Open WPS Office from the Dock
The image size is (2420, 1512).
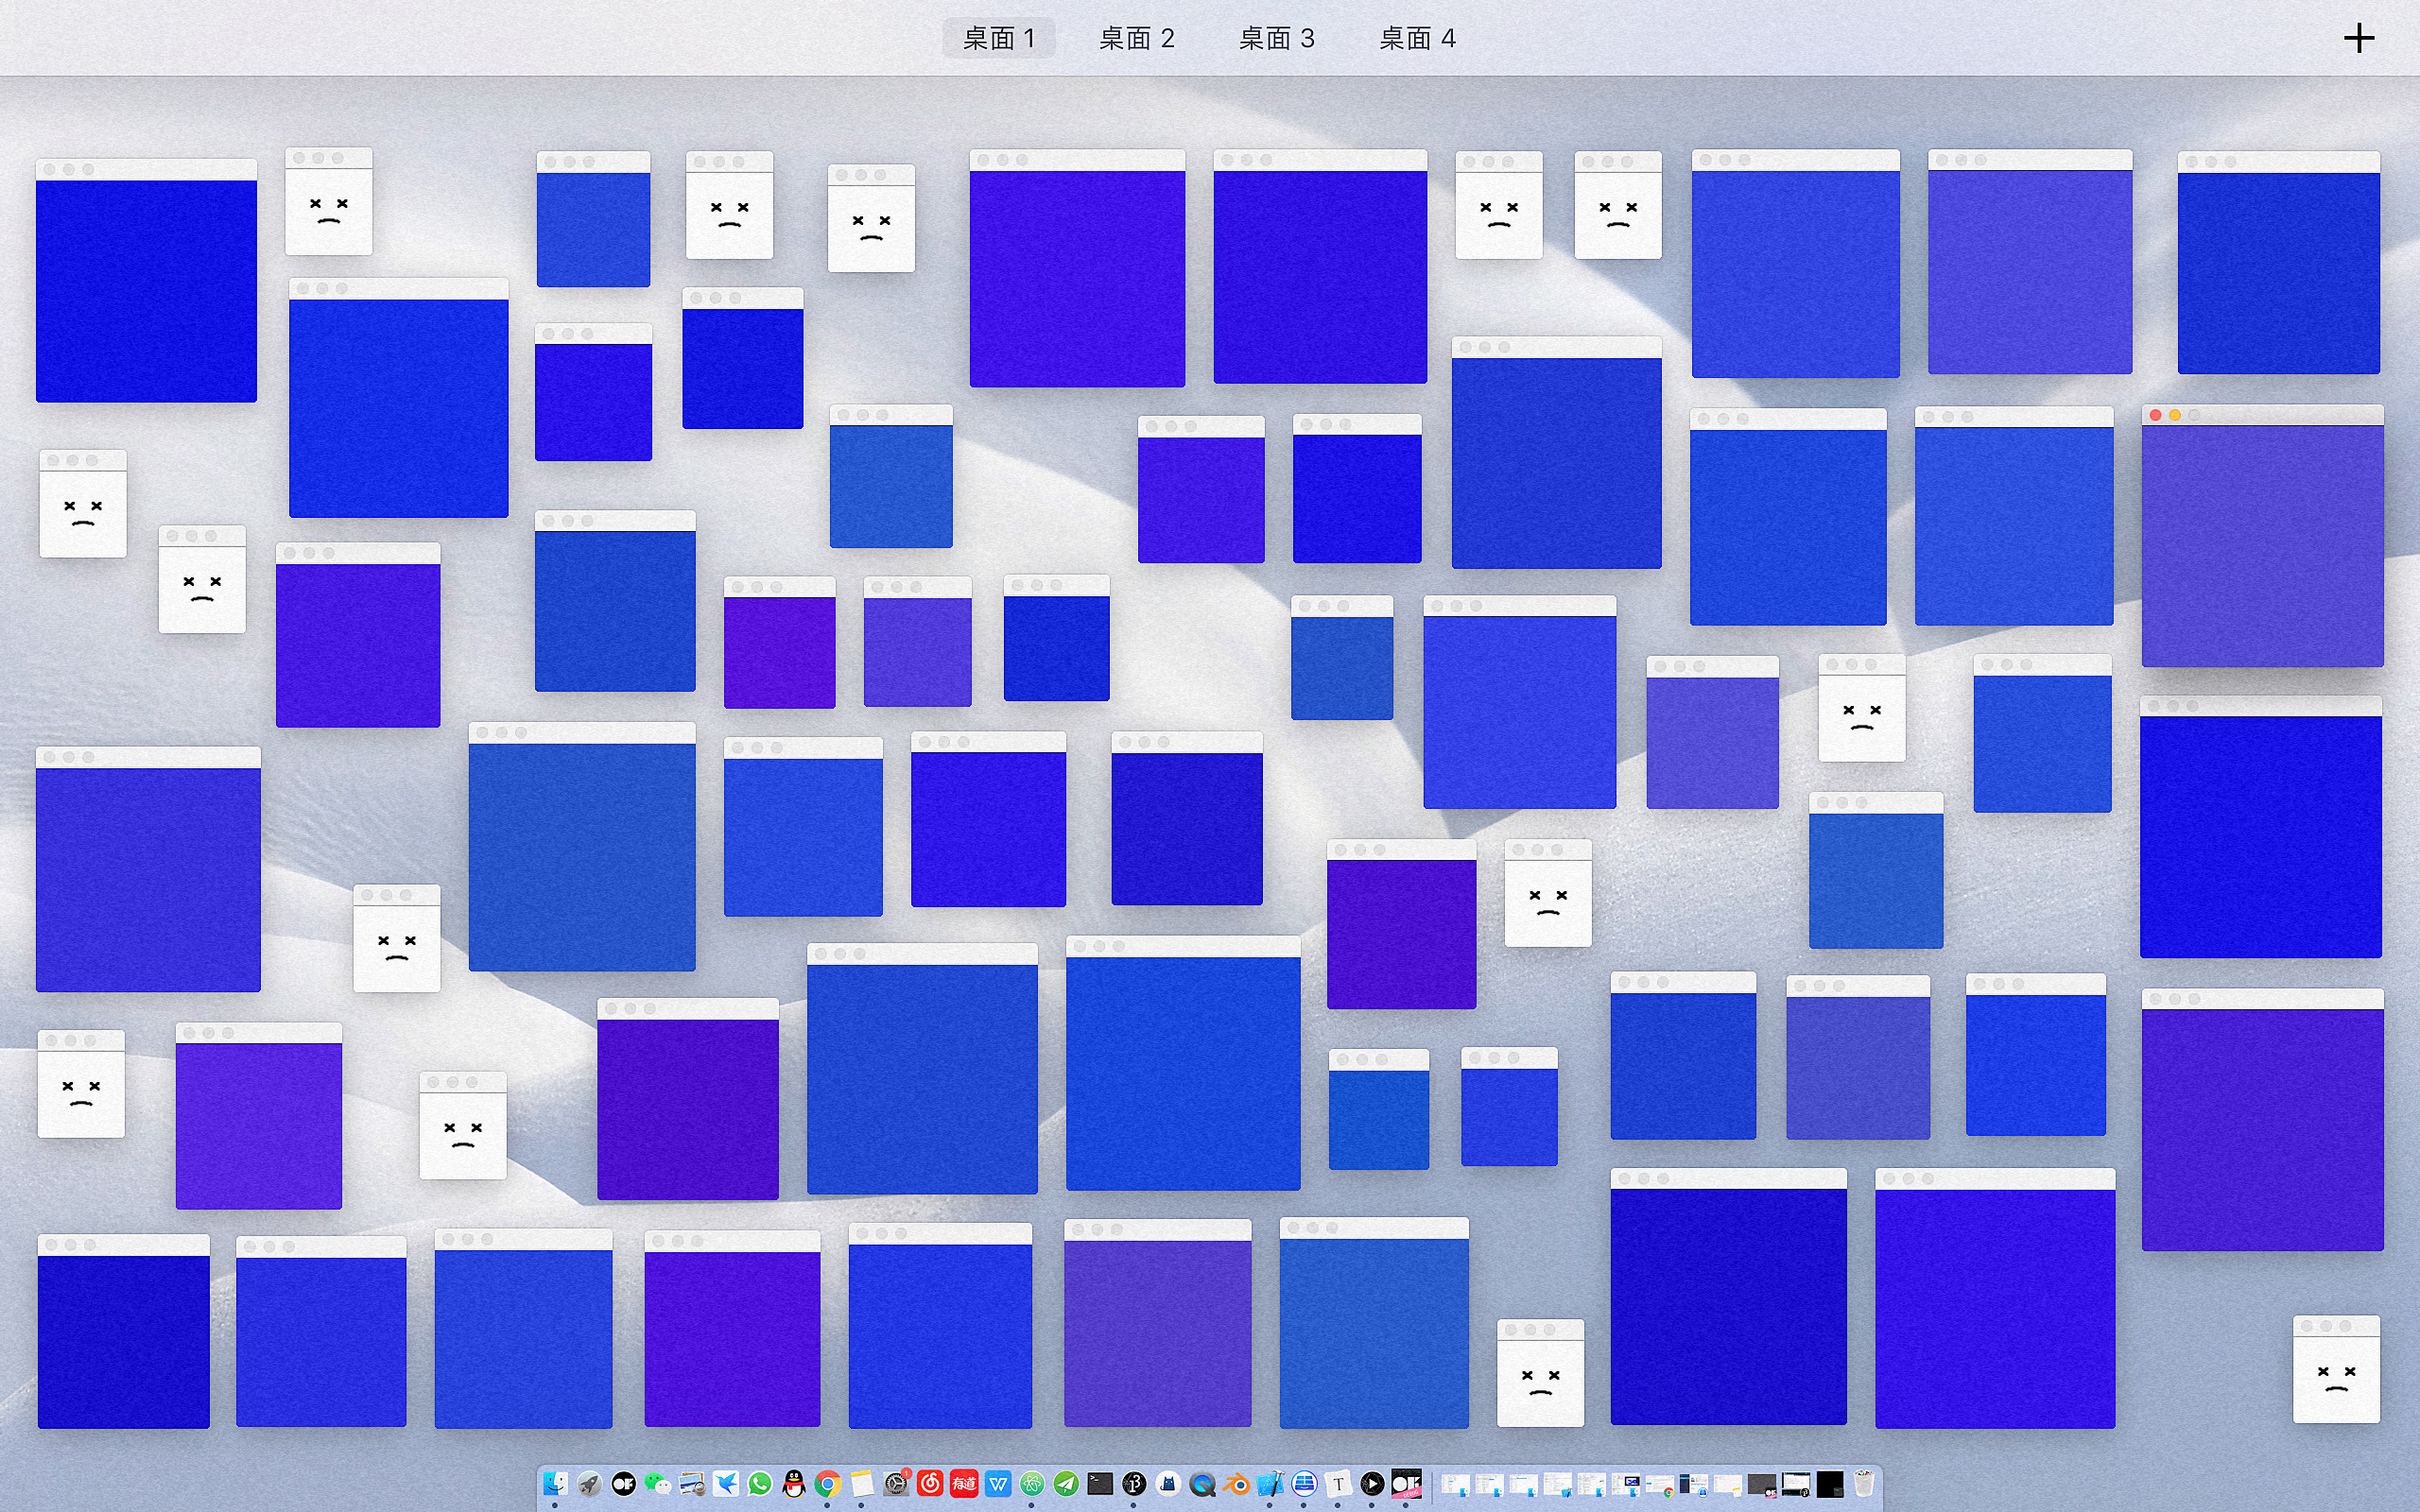pyautogui.click(x=998, y=1484)
